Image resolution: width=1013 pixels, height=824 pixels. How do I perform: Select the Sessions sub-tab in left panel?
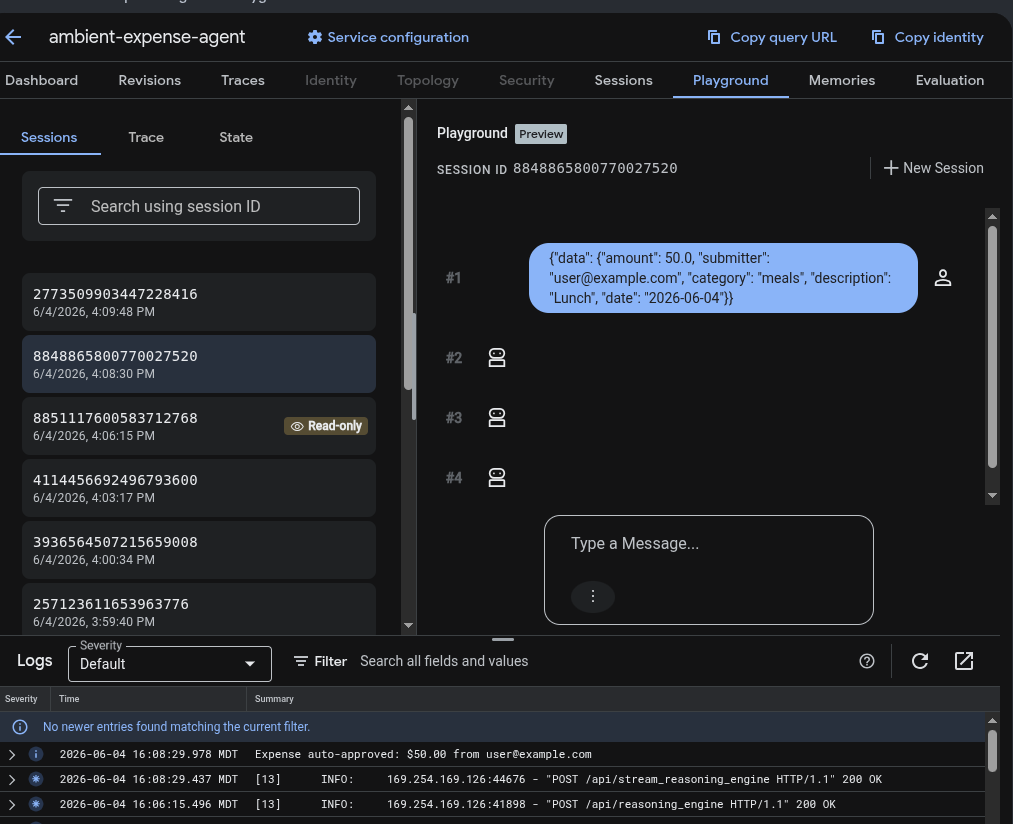pos(49,137)
